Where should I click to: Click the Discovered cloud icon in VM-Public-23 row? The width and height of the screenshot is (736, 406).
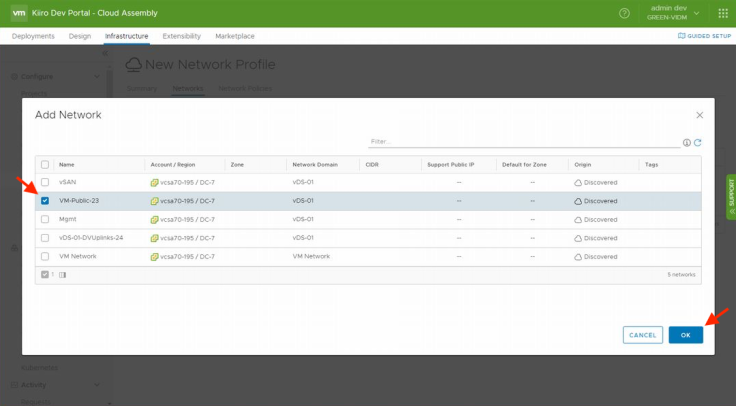[578, 201]
